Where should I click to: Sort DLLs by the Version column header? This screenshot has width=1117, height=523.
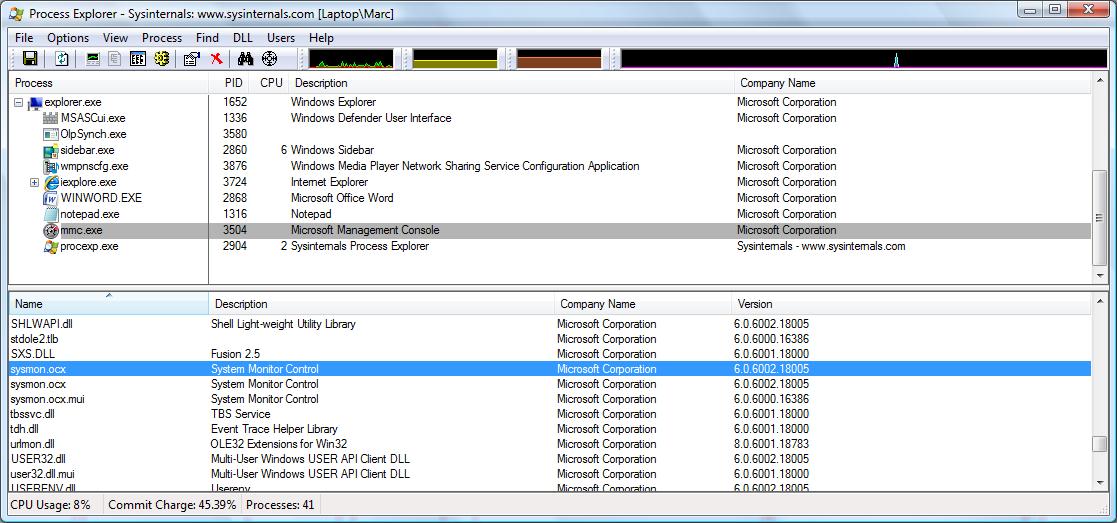click(x=910, y=304)
